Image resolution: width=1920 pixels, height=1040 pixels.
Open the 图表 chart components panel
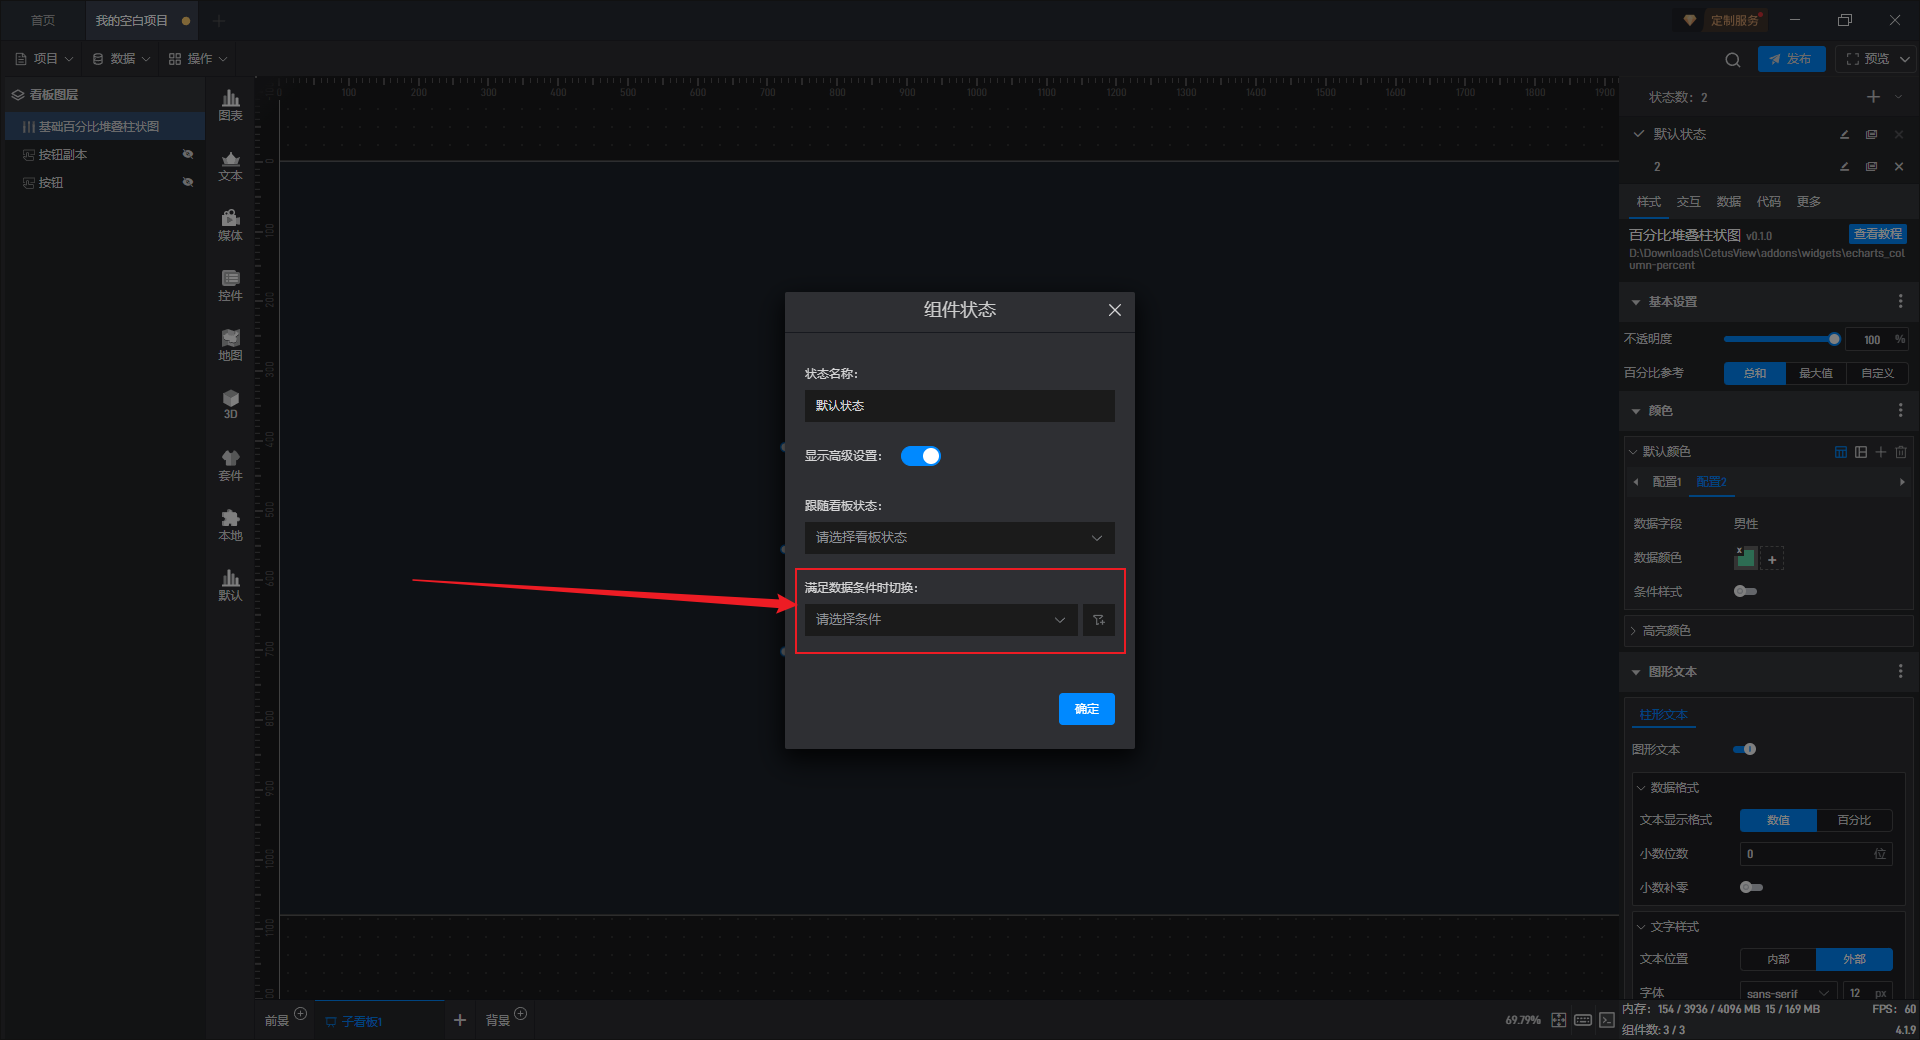coord(230,105)
